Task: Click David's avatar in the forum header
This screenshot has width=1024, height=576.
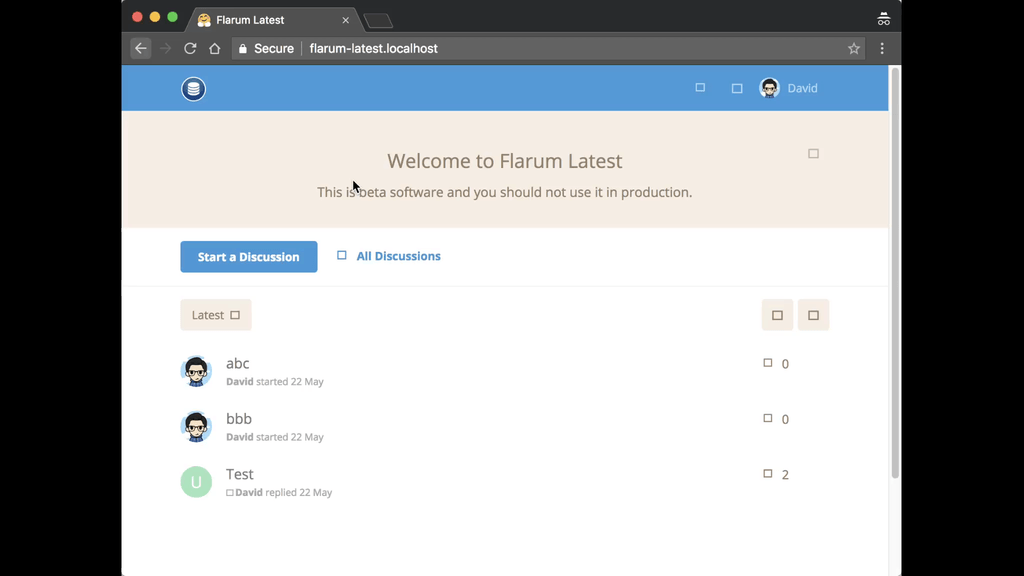Action: coord(769,88)
